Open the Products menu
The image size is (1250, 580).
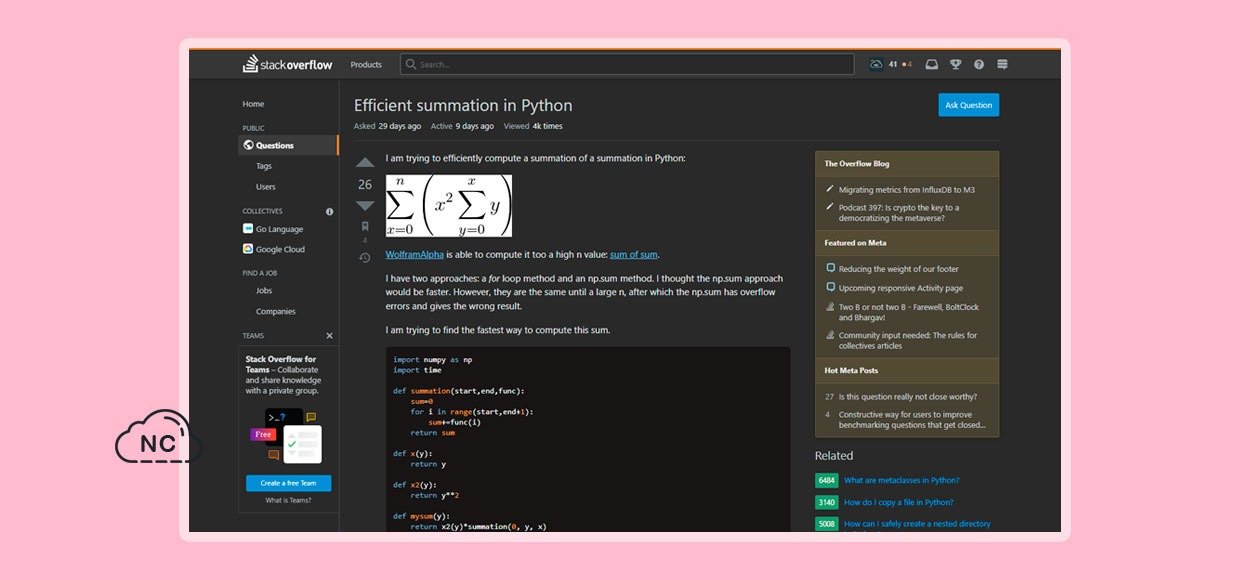(366, 65)
